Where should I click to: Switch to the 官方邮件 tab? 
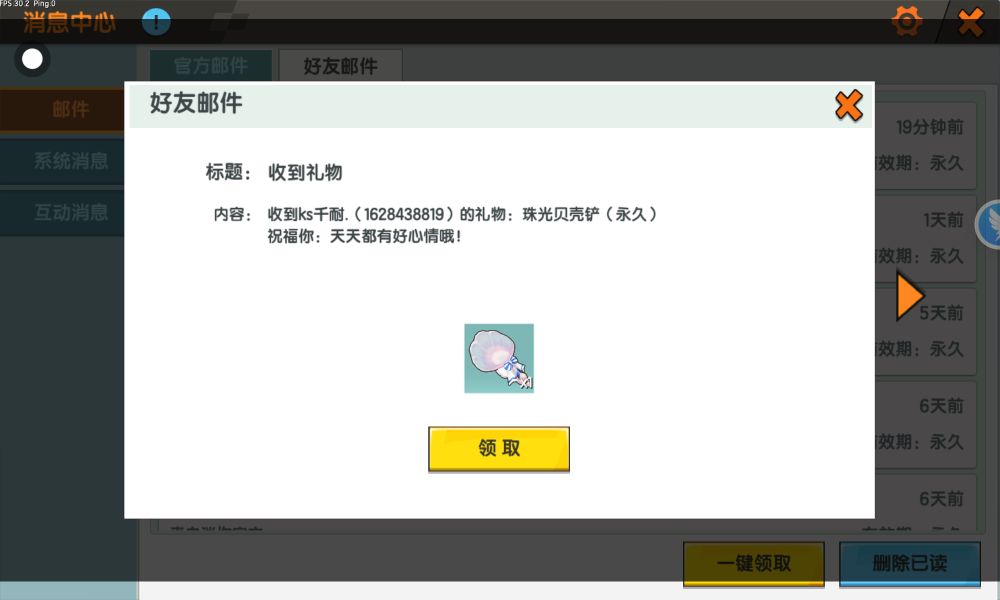click(x=211, y=65)
